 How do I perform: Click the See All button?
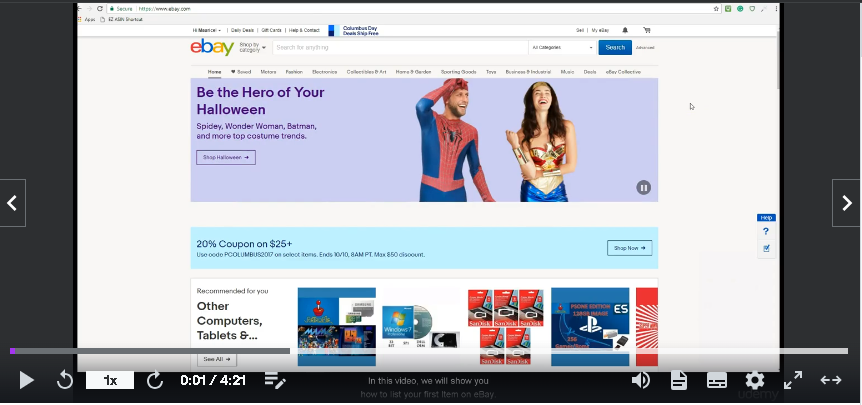[x=217, y=359]
